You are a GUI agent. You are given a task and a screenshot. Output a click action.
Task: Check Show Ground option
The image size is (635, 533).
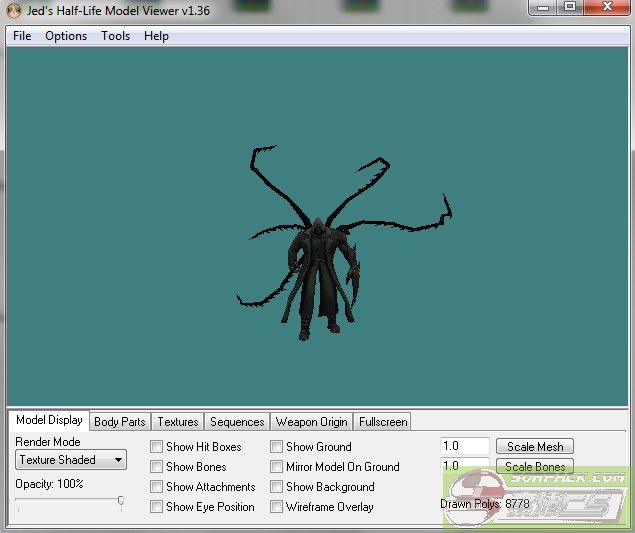[x=277, y=447]
